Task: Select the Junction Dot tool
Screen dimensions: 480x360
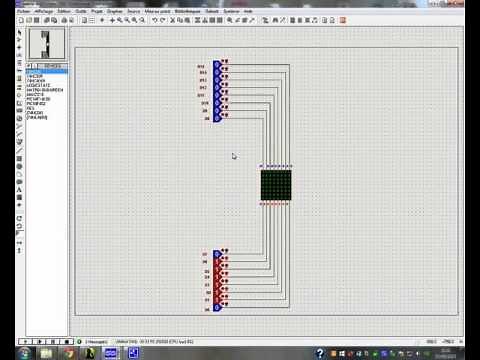Action: (x=19, y=47)
